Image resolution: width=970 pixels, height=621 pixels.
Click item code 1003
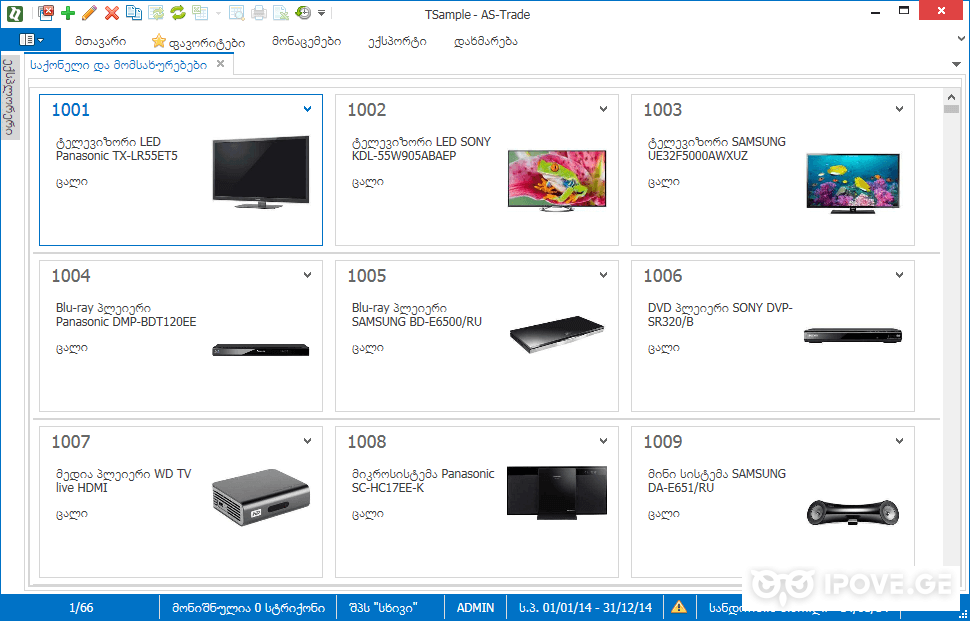click(x=663, y=110)
